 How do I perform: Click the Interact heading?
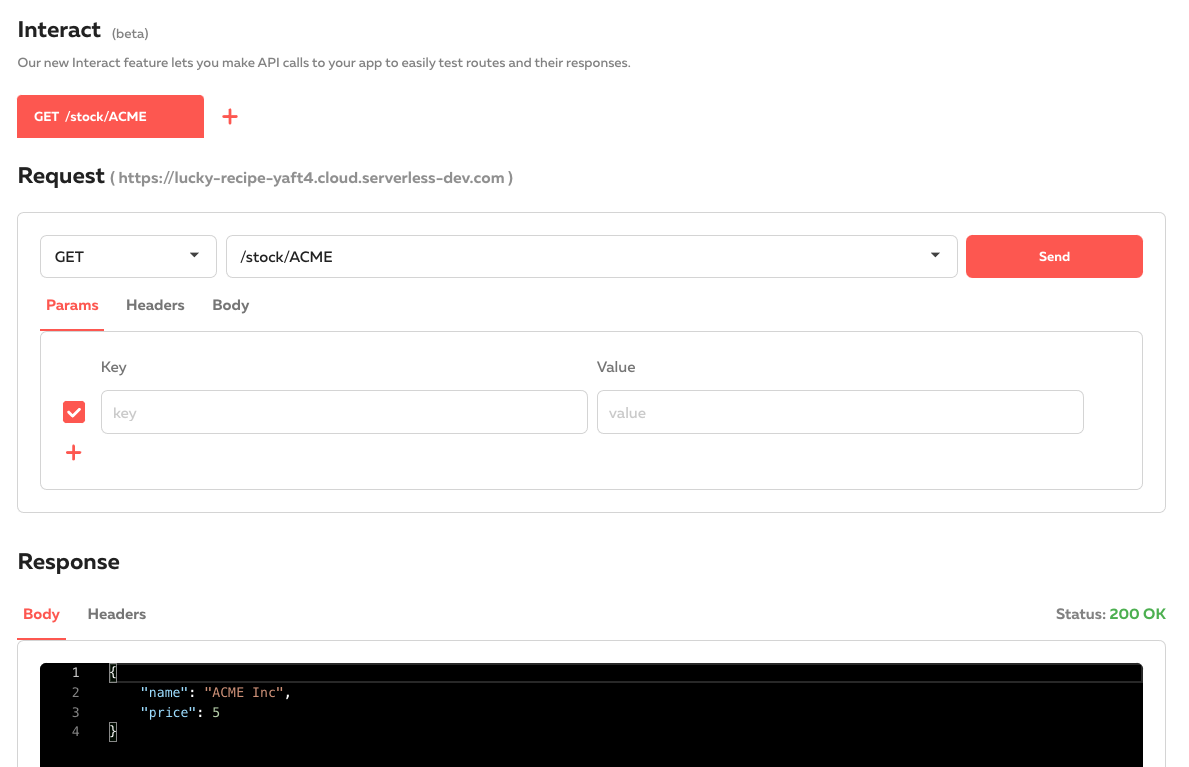(x=59, y=30)
